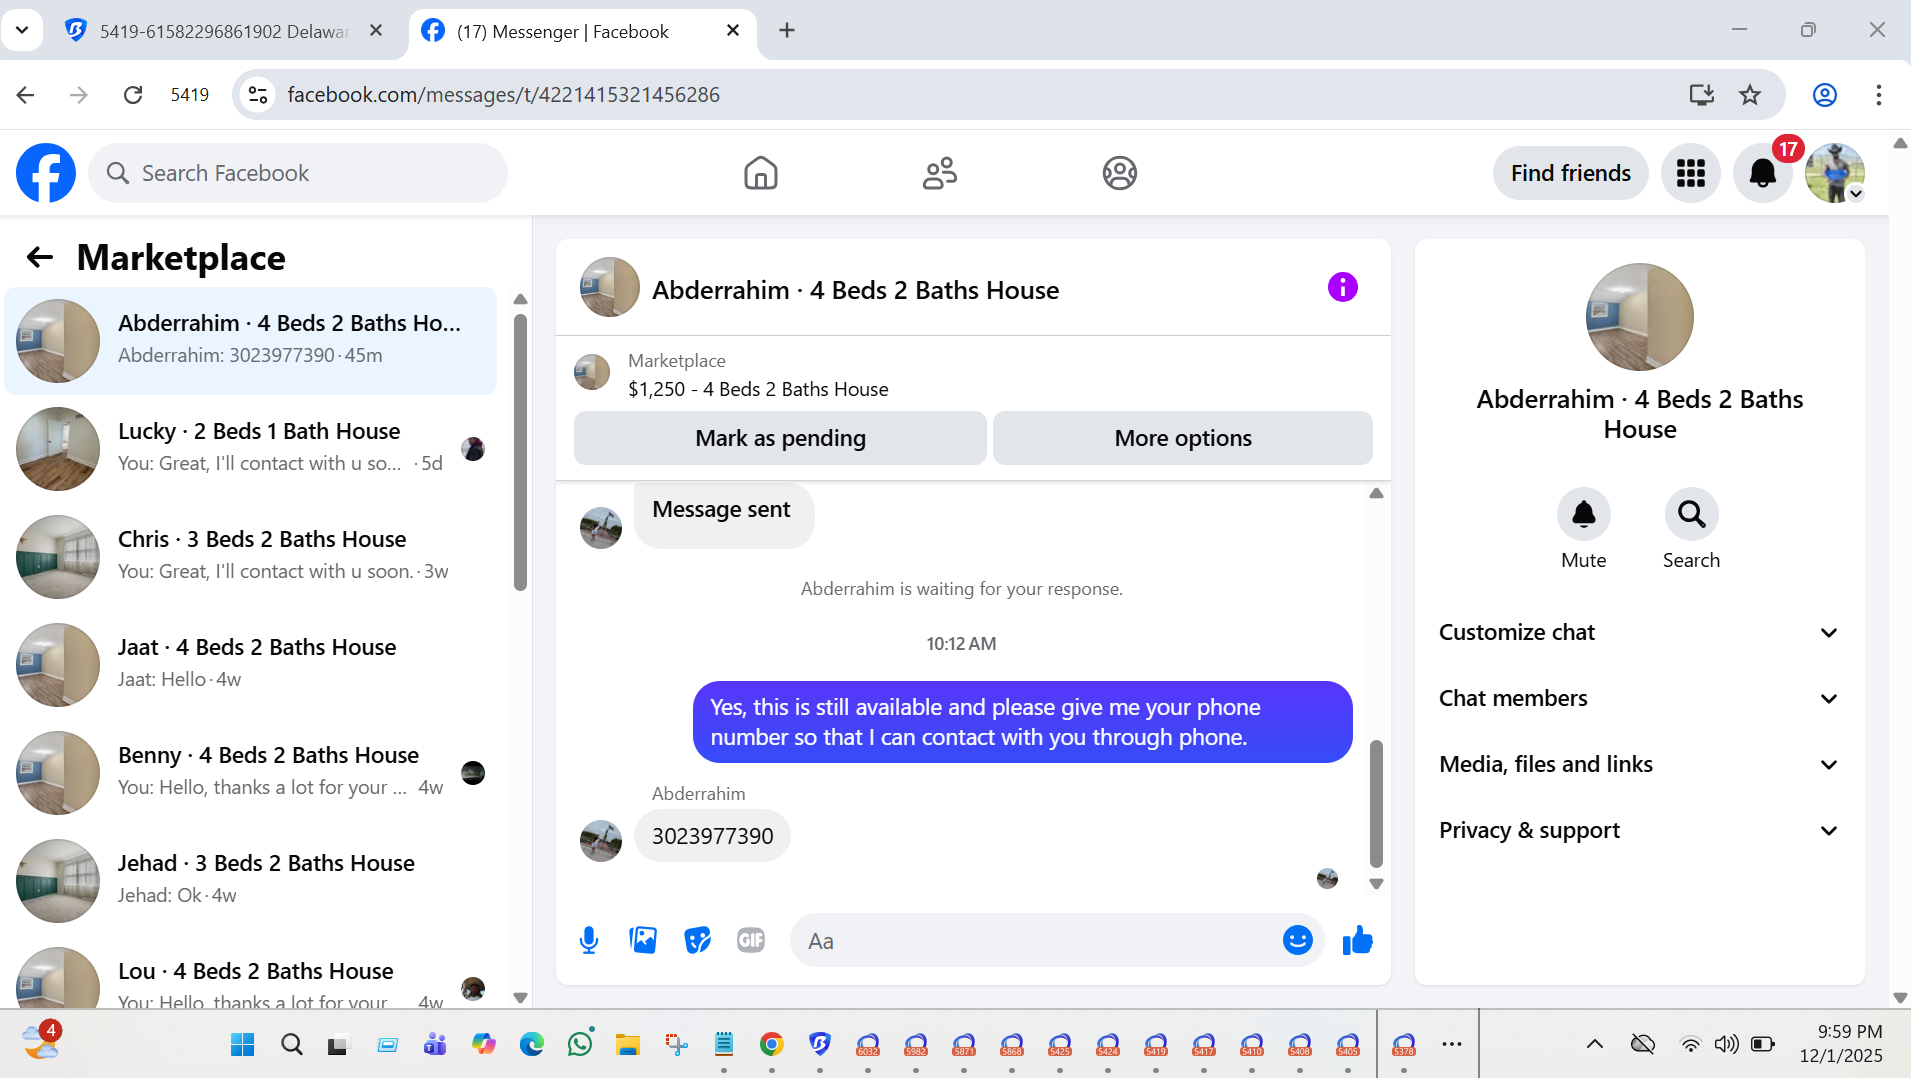Open the conversation information icon
This screenshot has height=1078, width=1911.
pos(1342,288)
